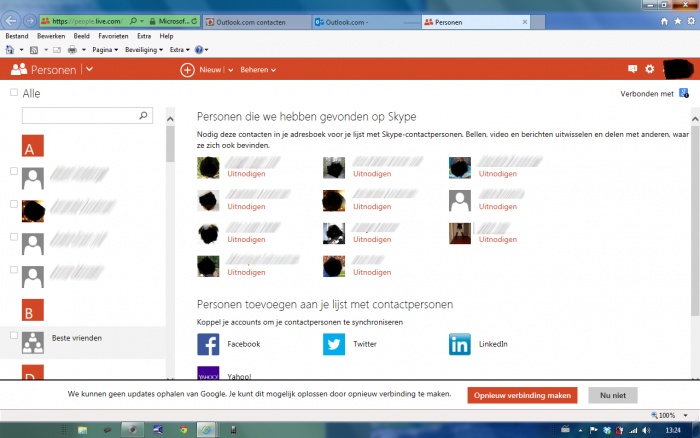Check the Alle select-all checkbox
This screenshot has height=438, width=700.
click(x=14, y=92)
